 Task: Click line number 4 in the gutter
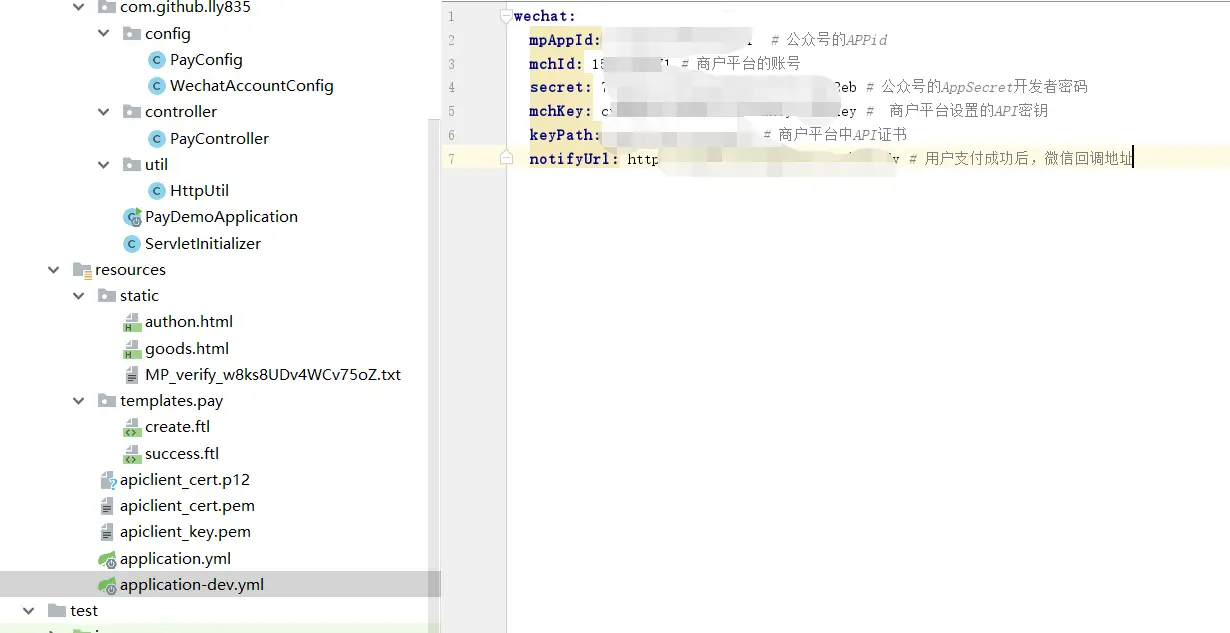click(451, 88)
